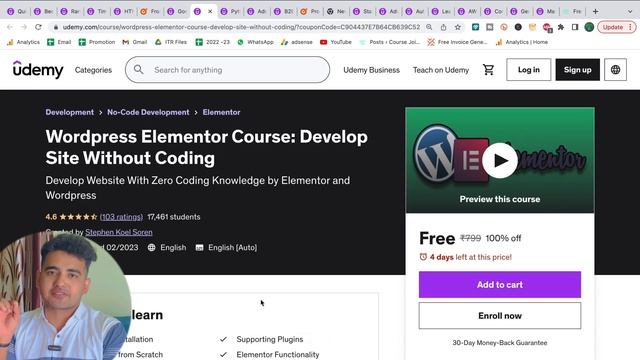Click the Add to cart button
This screenshot has width=640, height=360.
(x=500, y=284)
